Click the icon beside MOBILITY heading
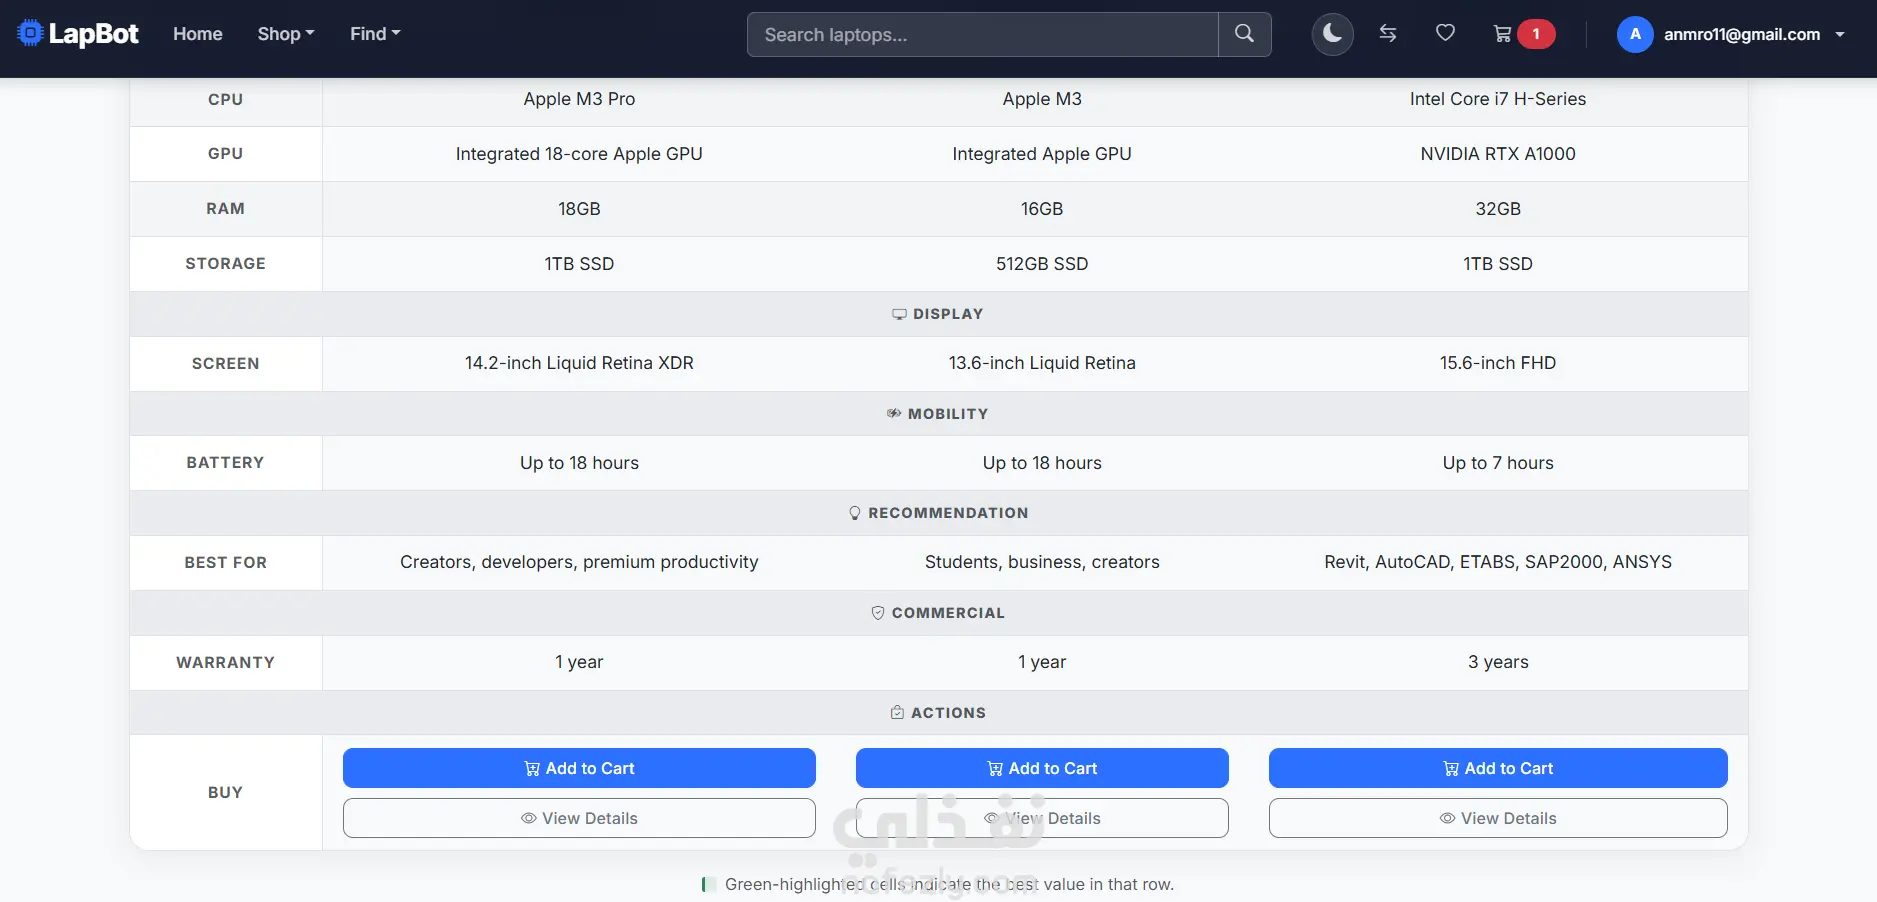 tap(894, 413)
